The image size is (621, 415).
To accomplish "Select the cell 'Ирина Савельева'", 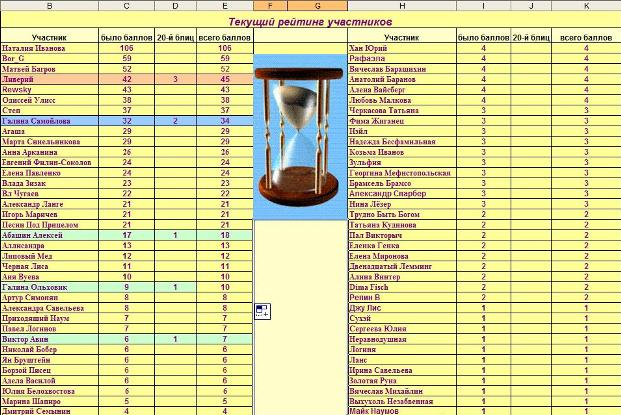I will [402, 370].
